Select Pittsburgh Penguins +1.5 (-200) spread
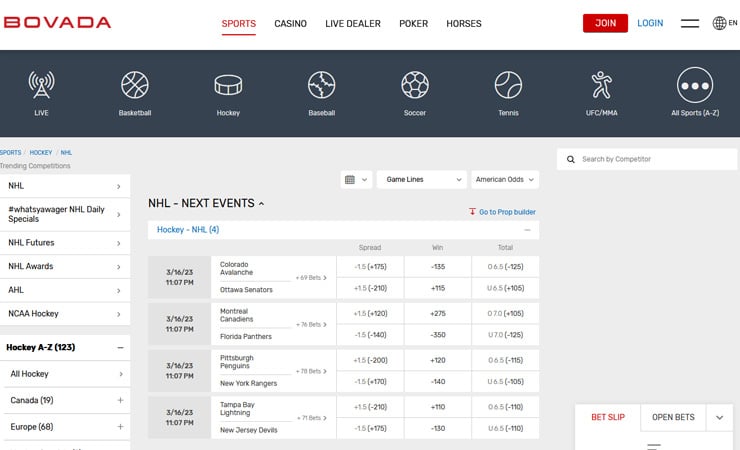The image size is (740, 450). pyautogui.click(x=370, y=360)
